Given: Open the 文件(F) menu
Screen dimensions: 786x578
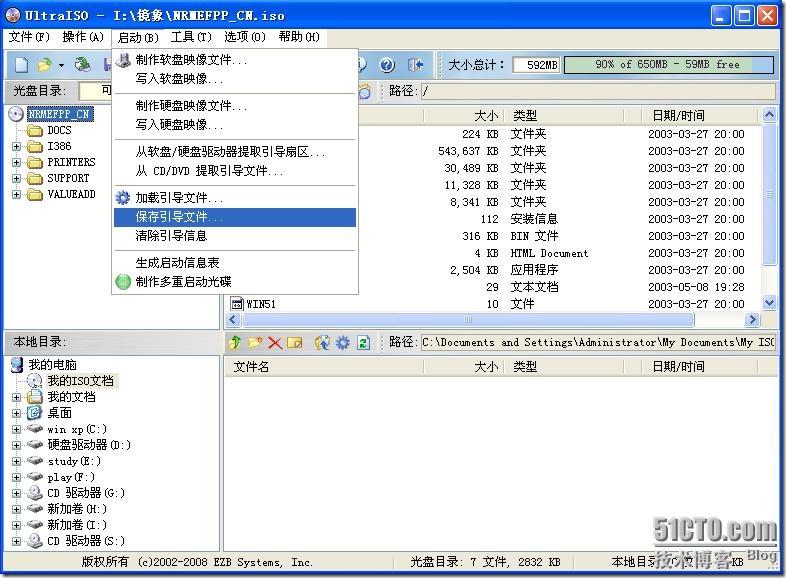Looking at the screenshot, I should [x=29, y=37].
